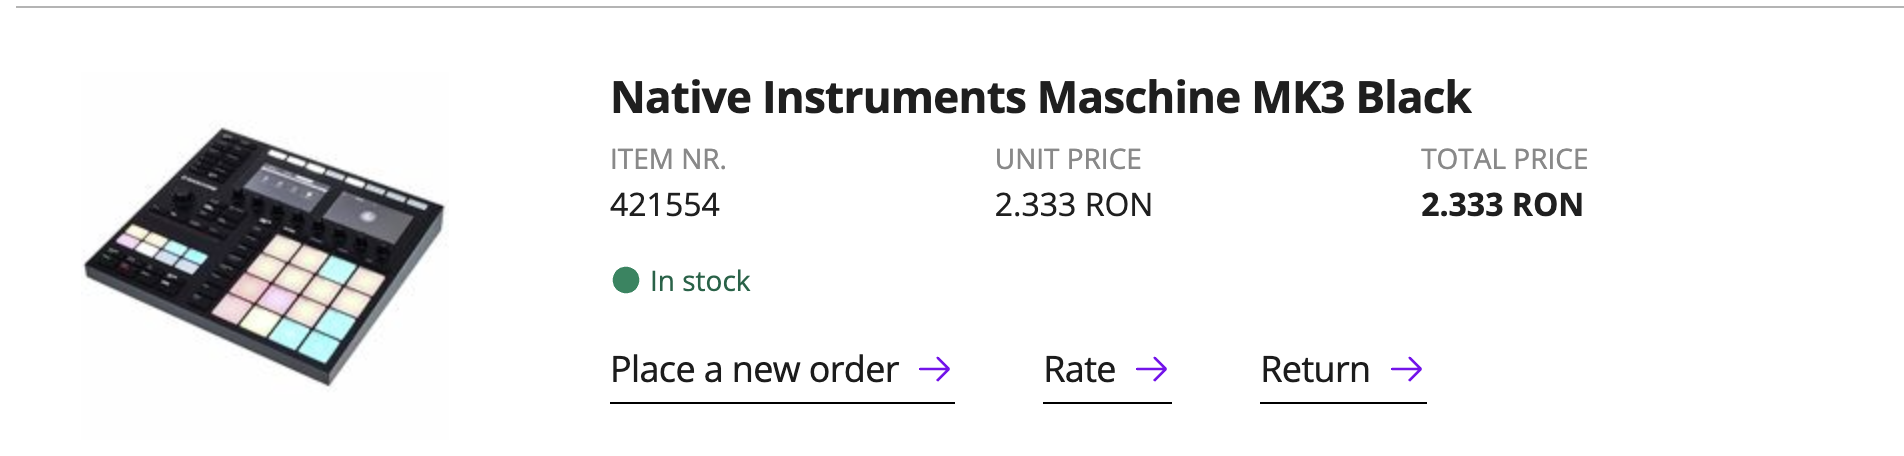Click the purple arrow next to Return

coord(1406,370)
